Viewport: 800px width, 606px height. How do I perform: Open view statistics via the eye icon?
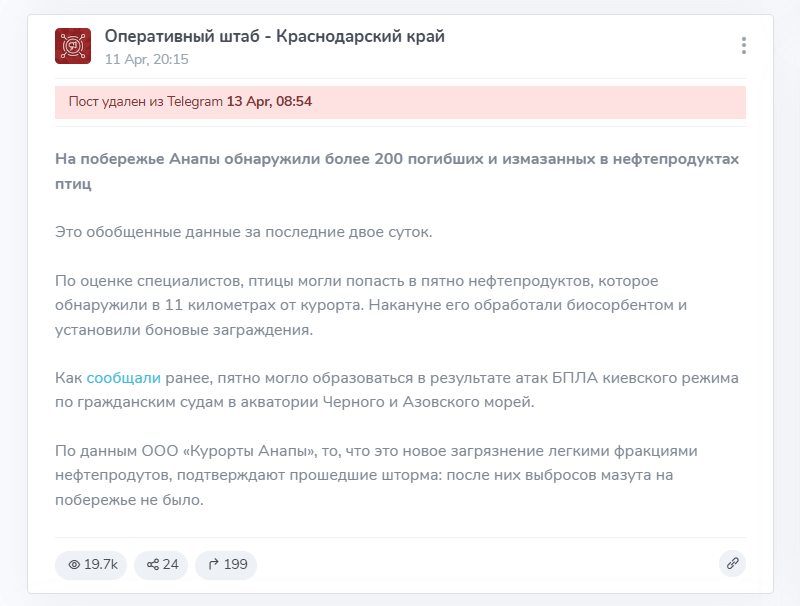point(76,564)
